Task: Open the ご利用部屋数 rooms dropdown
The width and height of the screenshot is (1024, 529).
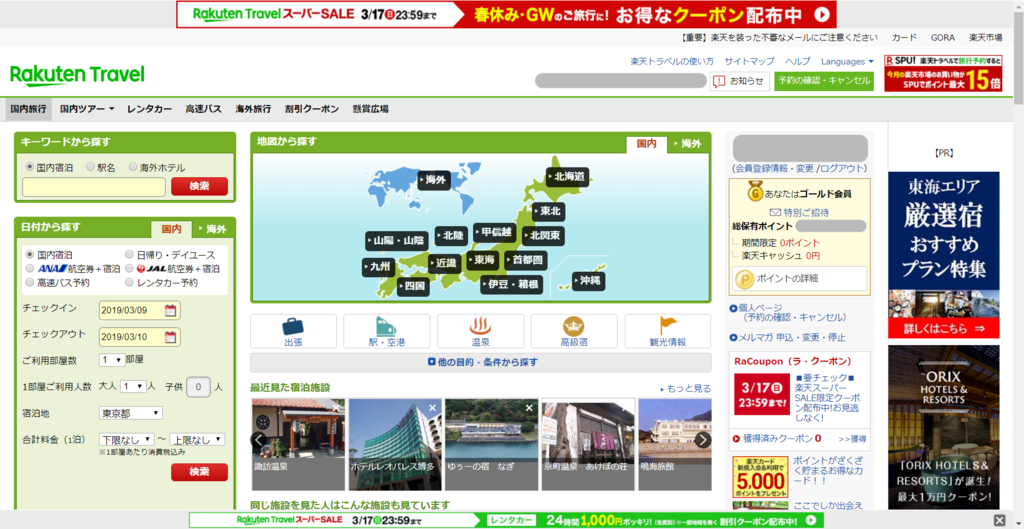Action: coord(112,360)
